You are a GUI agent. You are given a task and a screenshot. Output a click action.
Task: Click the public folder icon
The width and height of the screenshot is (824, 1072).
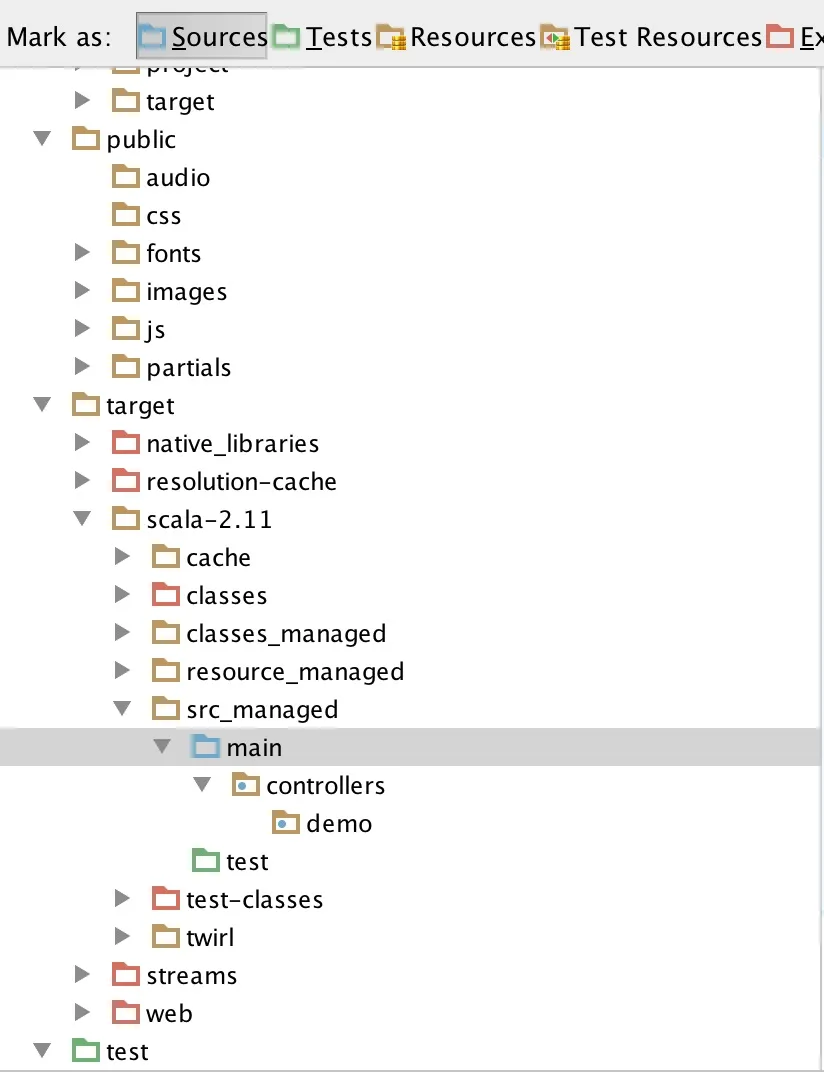pyautogui.click(x=86, y=139)
